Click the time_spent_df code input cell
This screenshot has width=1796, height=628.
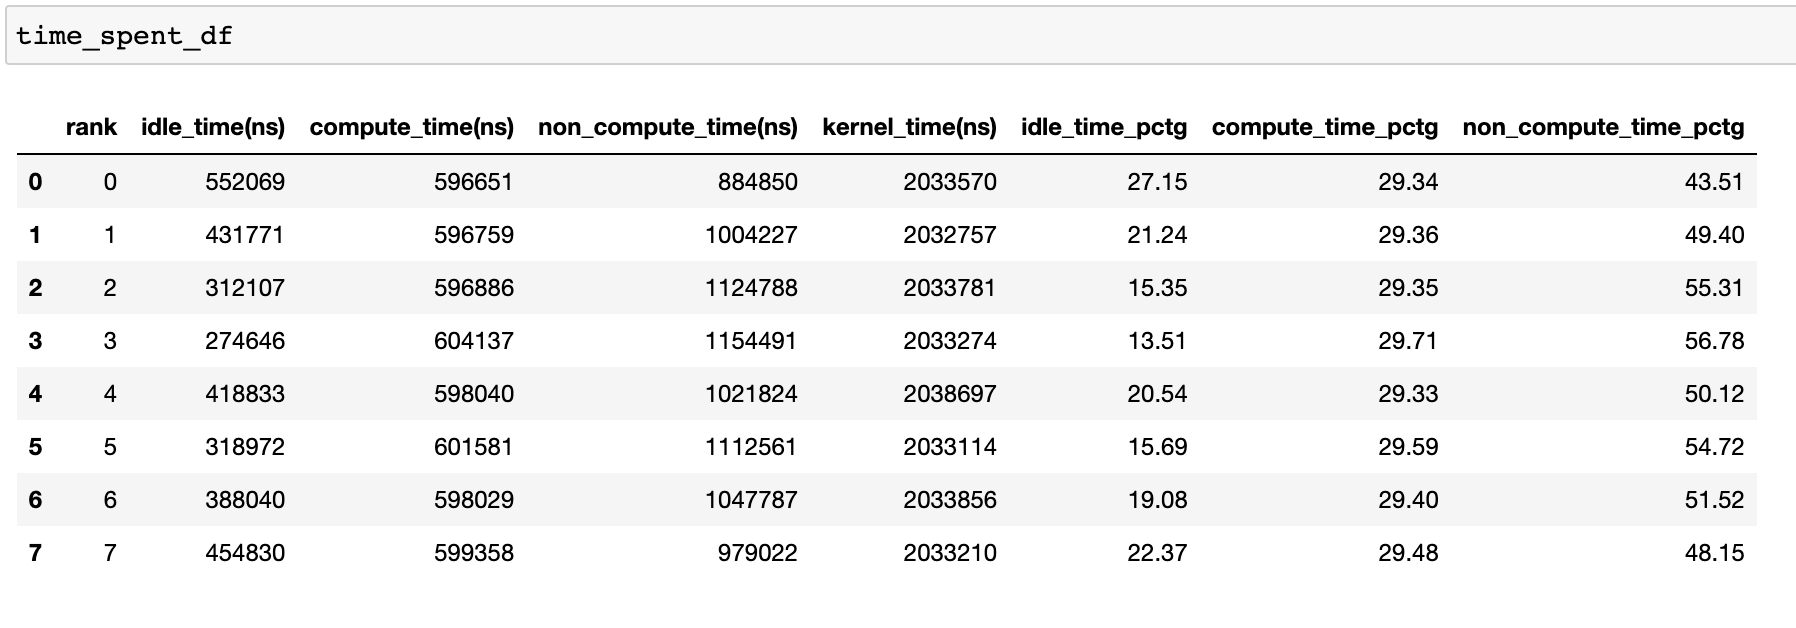coord(900,36)
